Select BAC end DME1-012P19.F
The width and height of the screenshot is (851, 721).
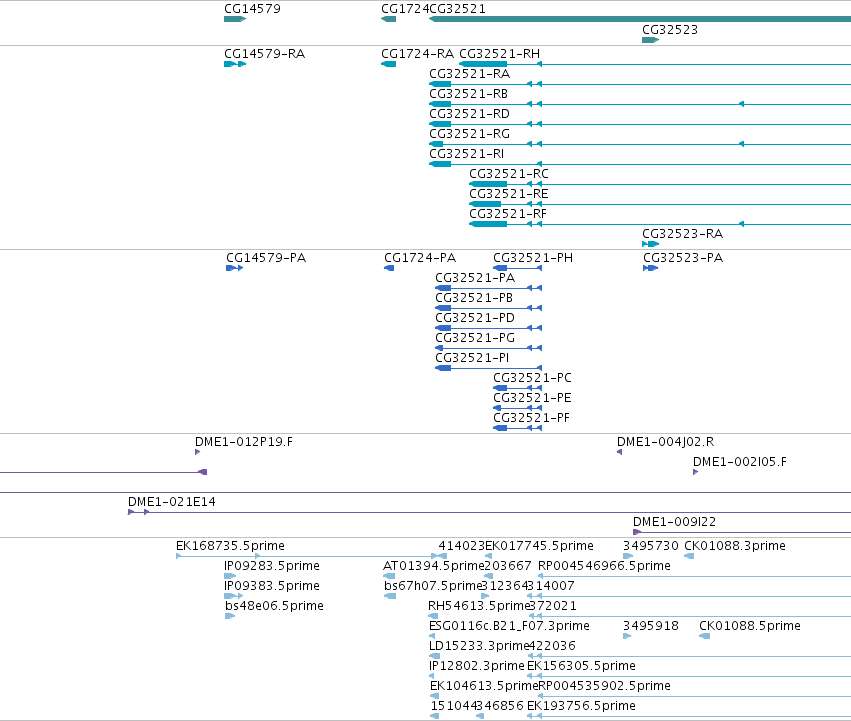(244, 442)
